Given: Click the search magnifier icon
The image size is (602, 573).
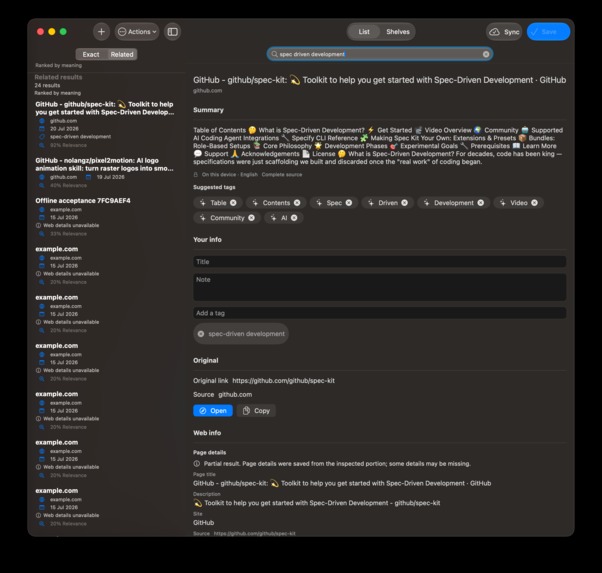Looking at the screenshot, I should tap(274, 54).
